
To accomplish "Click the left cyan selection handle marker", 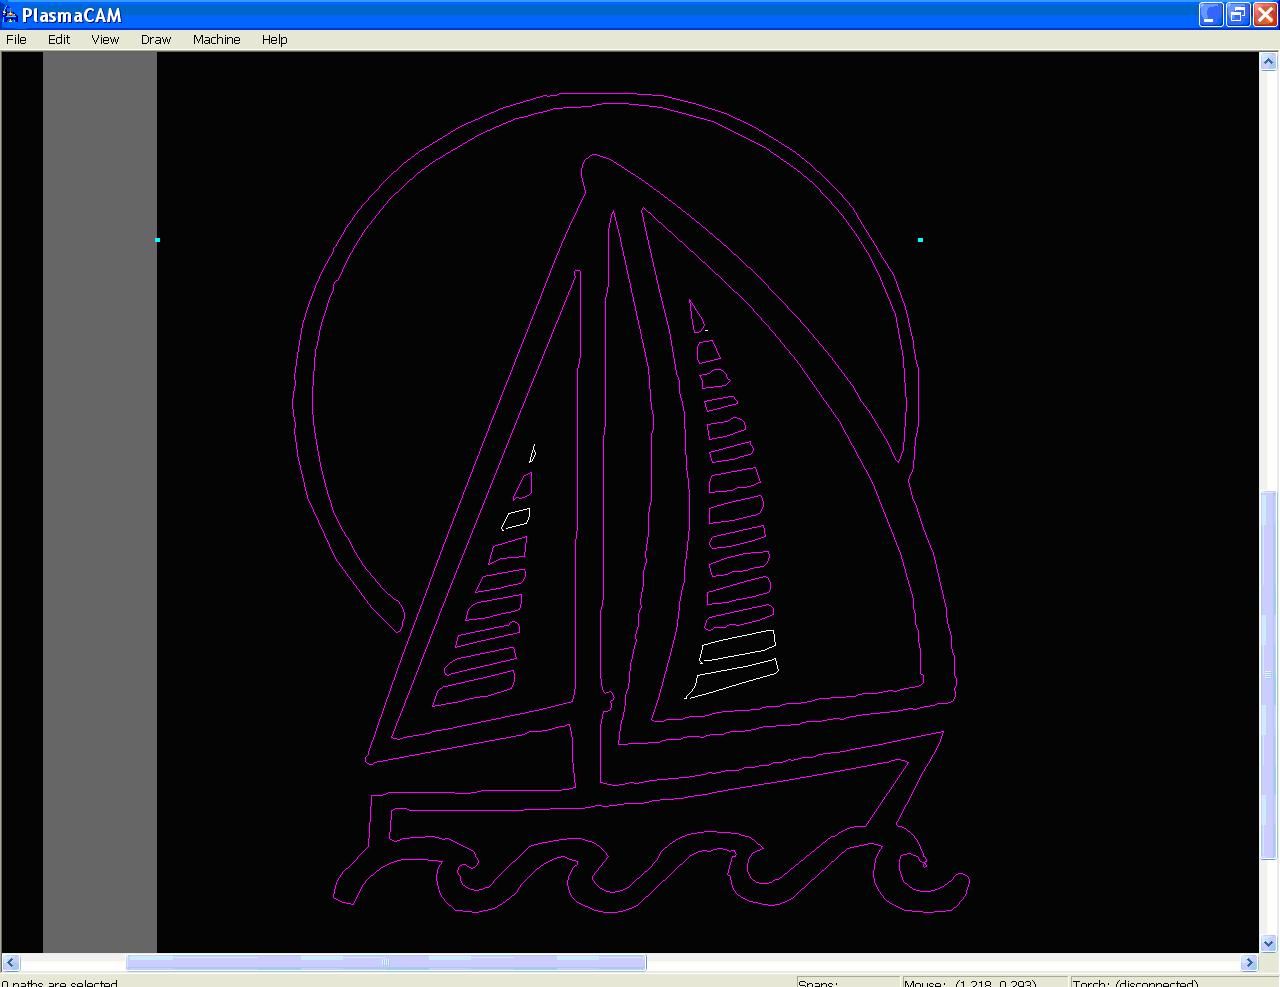I will tap(157, 239).
